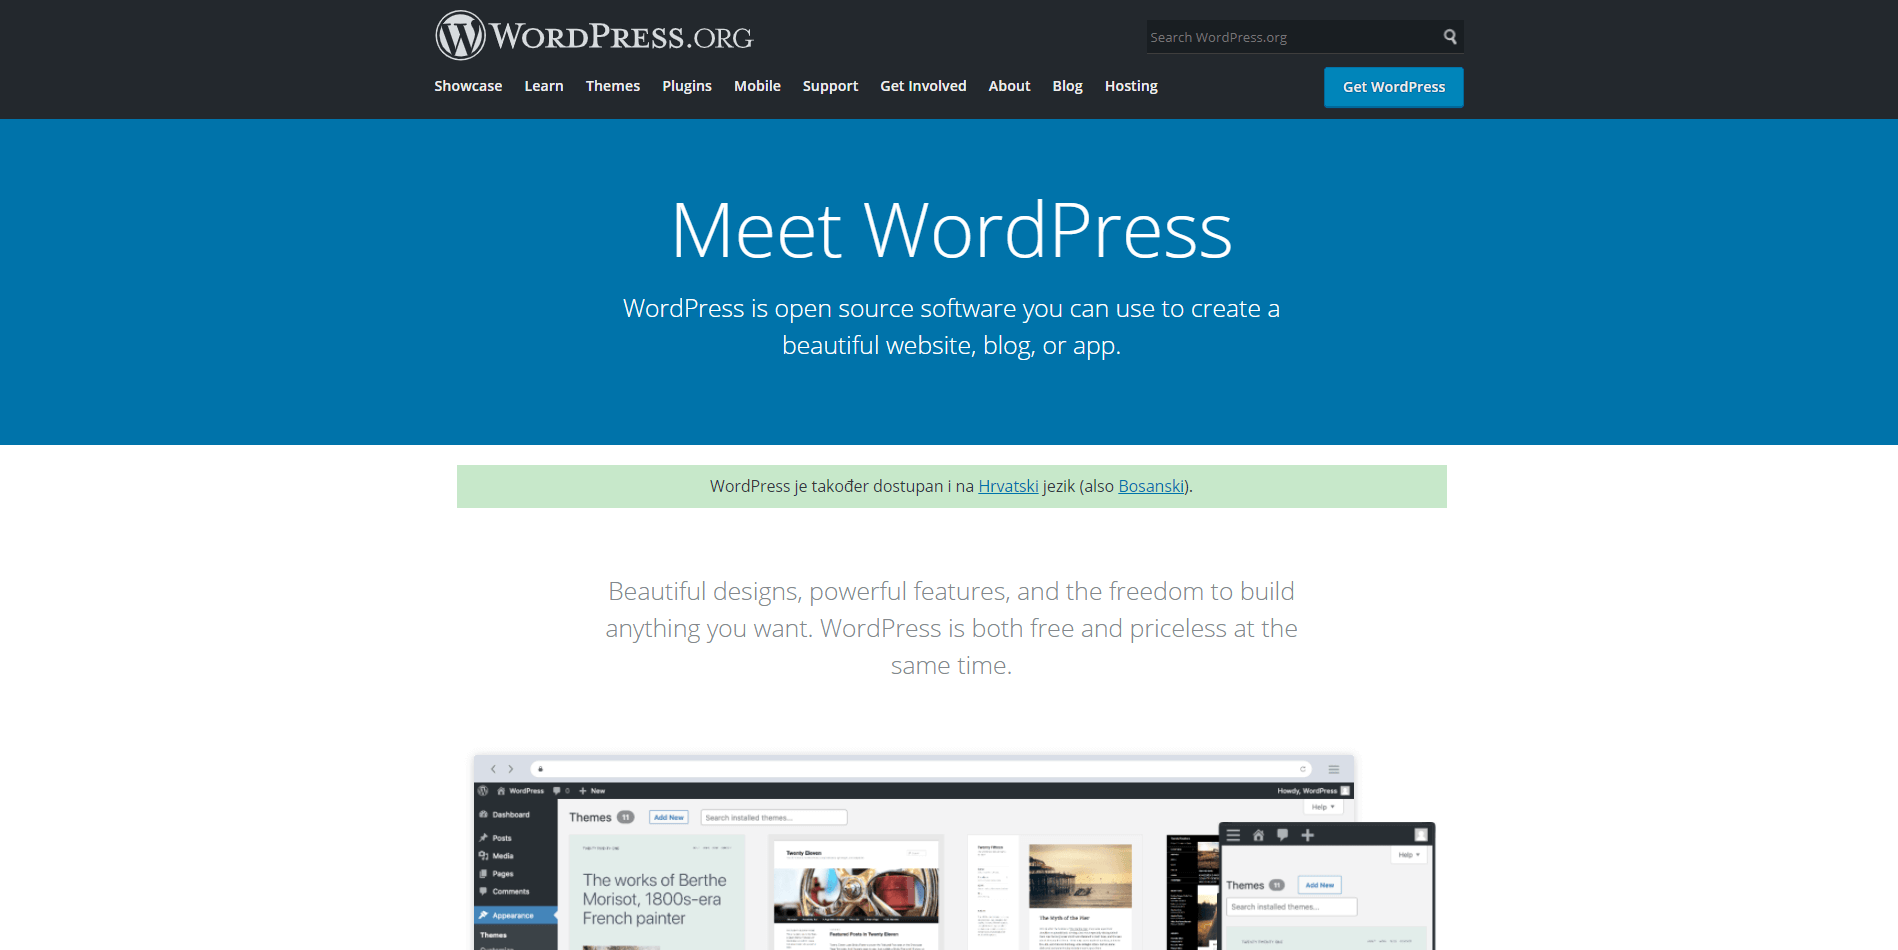The width and height of the screenshot is (1898, 950).
Task: Open the Support section
Action: 830,86
